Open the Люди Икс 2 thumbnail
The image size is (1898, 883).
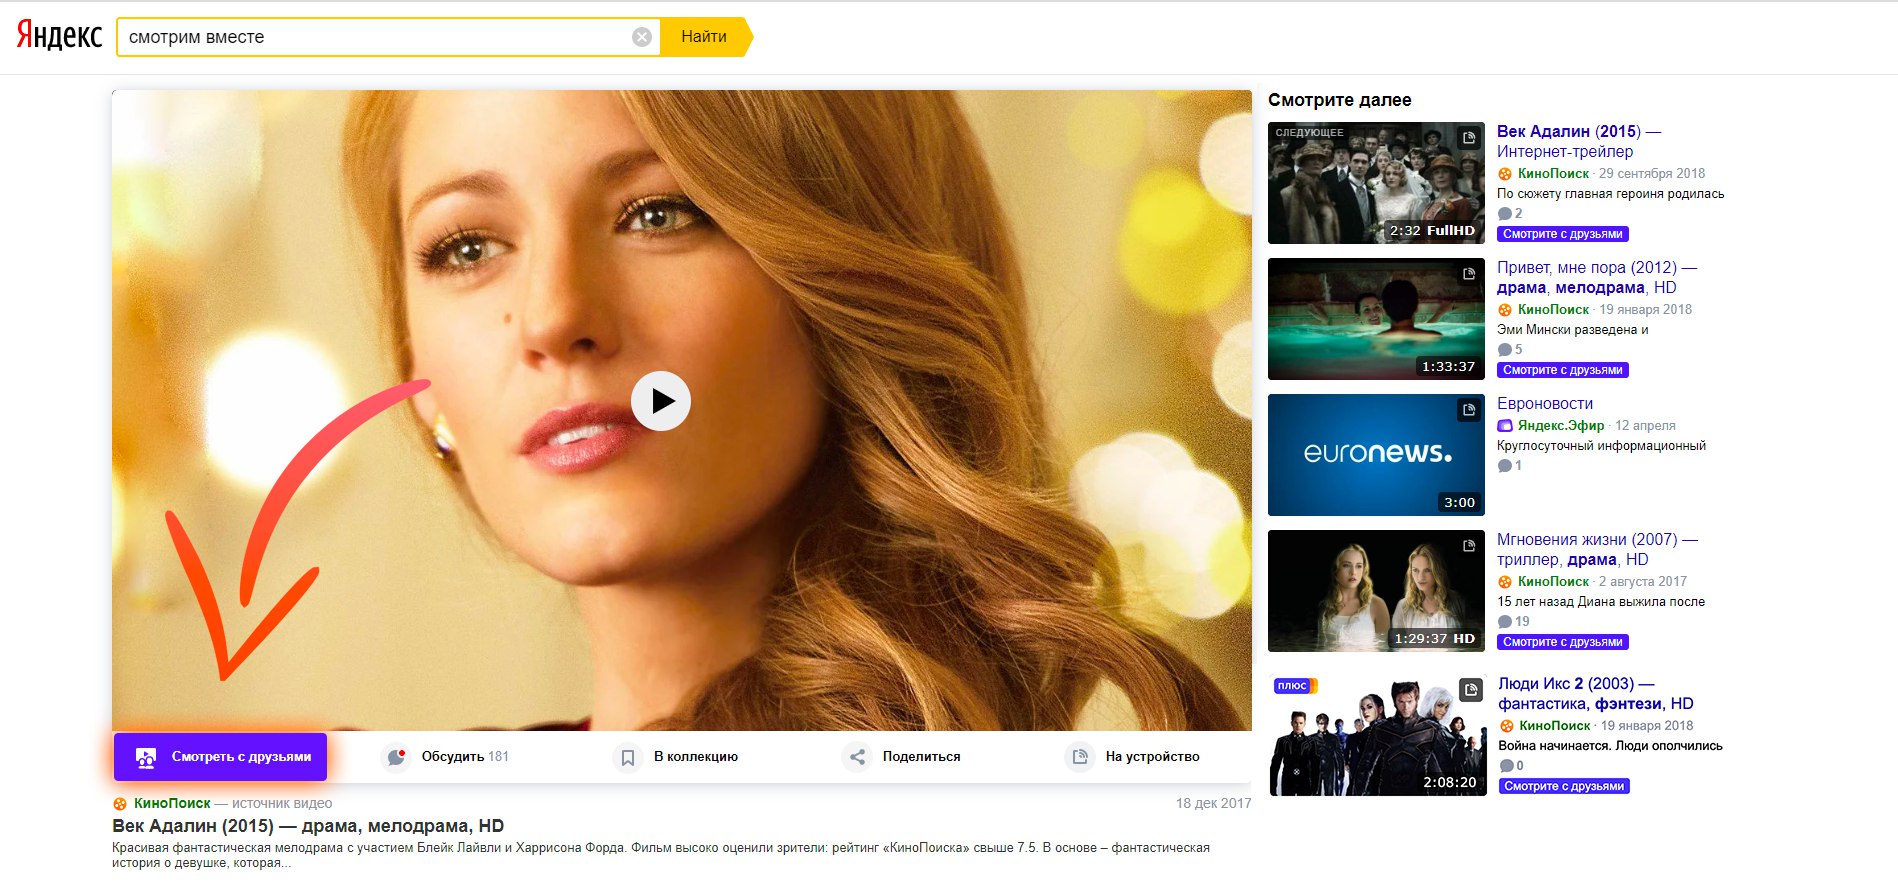click(x=1377, y=735)
